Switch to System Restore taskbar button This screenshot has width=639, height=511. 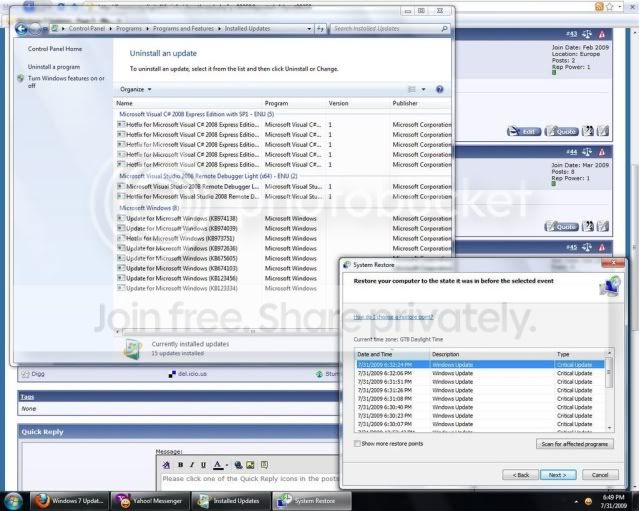coord(311,501)
